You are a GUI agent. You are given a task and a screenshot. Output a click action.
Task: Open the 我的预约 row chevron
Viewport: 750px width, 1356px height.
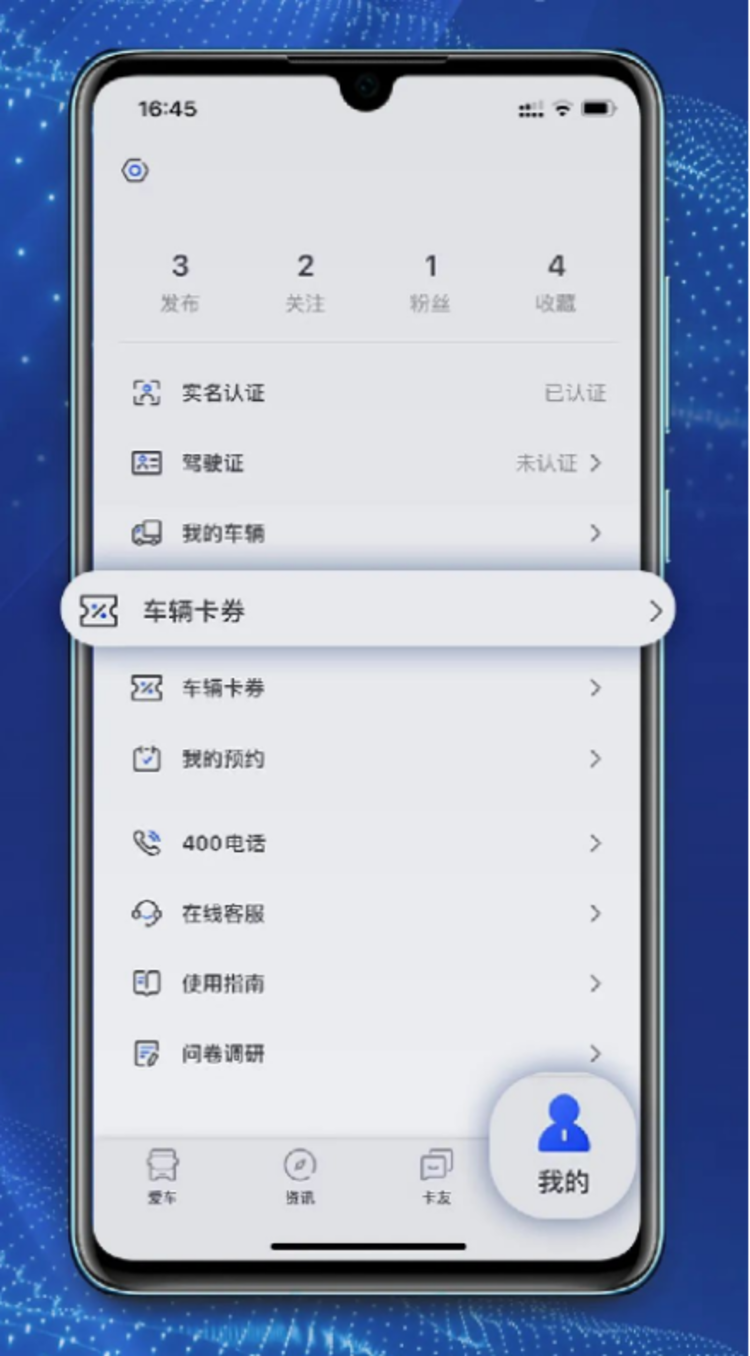596,759
